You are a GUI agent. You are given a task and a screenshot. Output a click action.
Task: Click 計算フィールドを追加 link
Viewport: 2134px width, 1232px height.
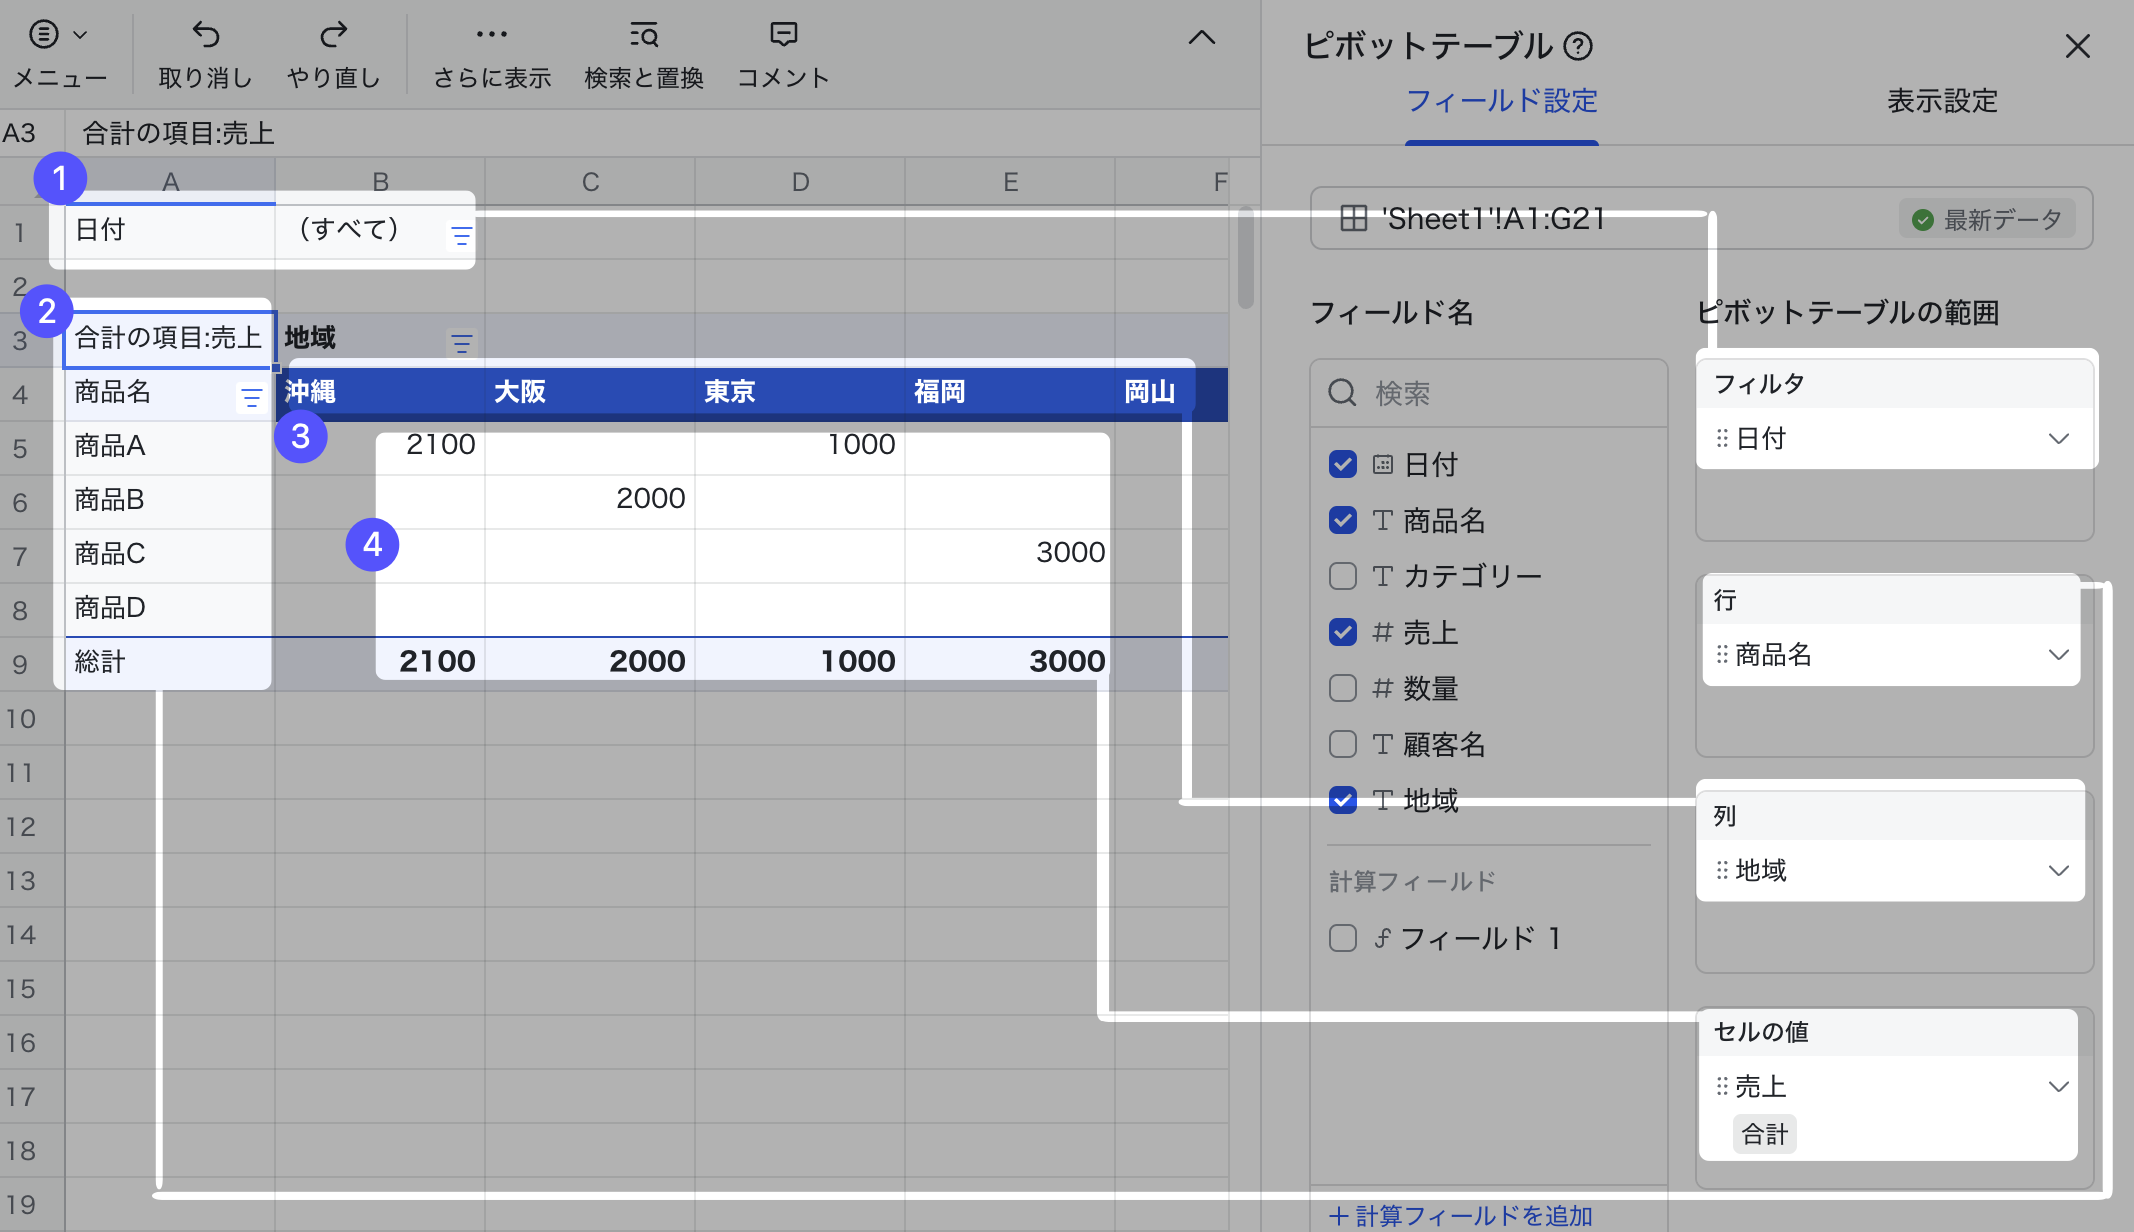(x=1461, y=1215)
